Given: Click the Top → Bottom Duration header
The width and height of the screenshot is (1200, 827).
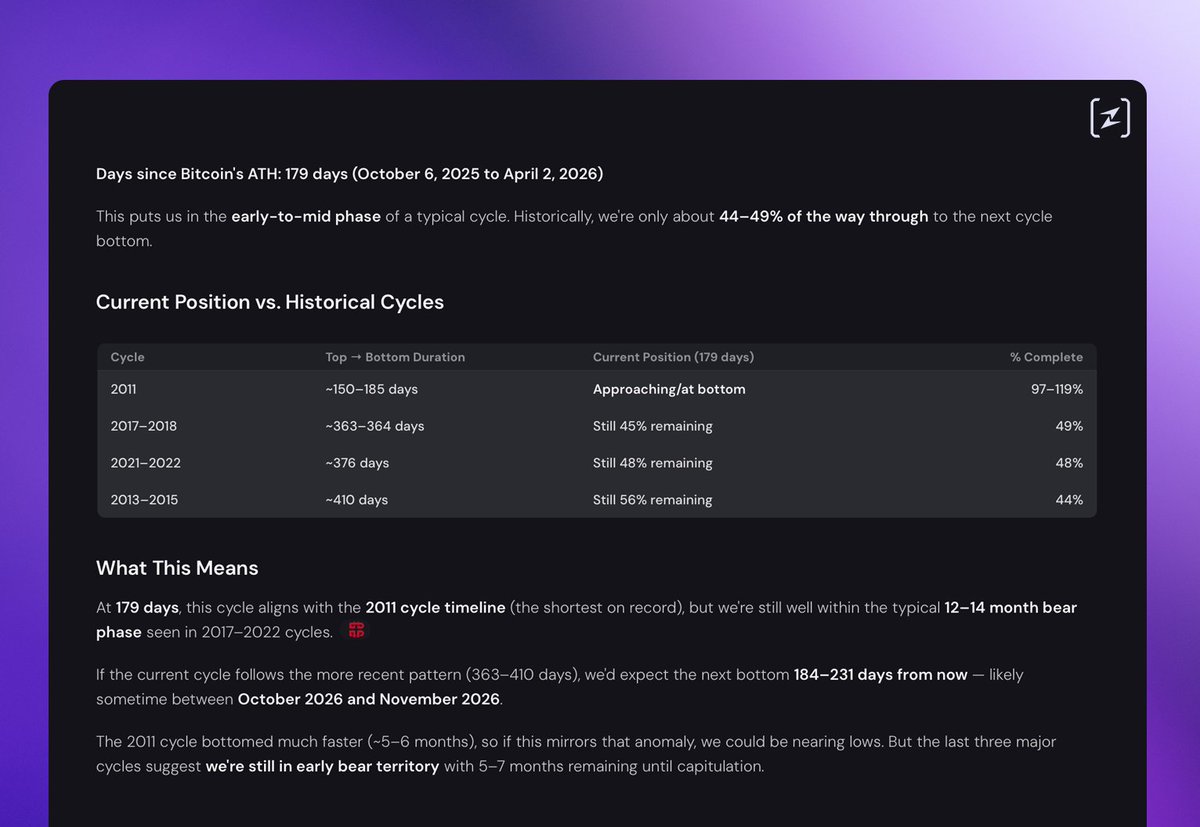Looking at the screenshot, I should [395, 357].
